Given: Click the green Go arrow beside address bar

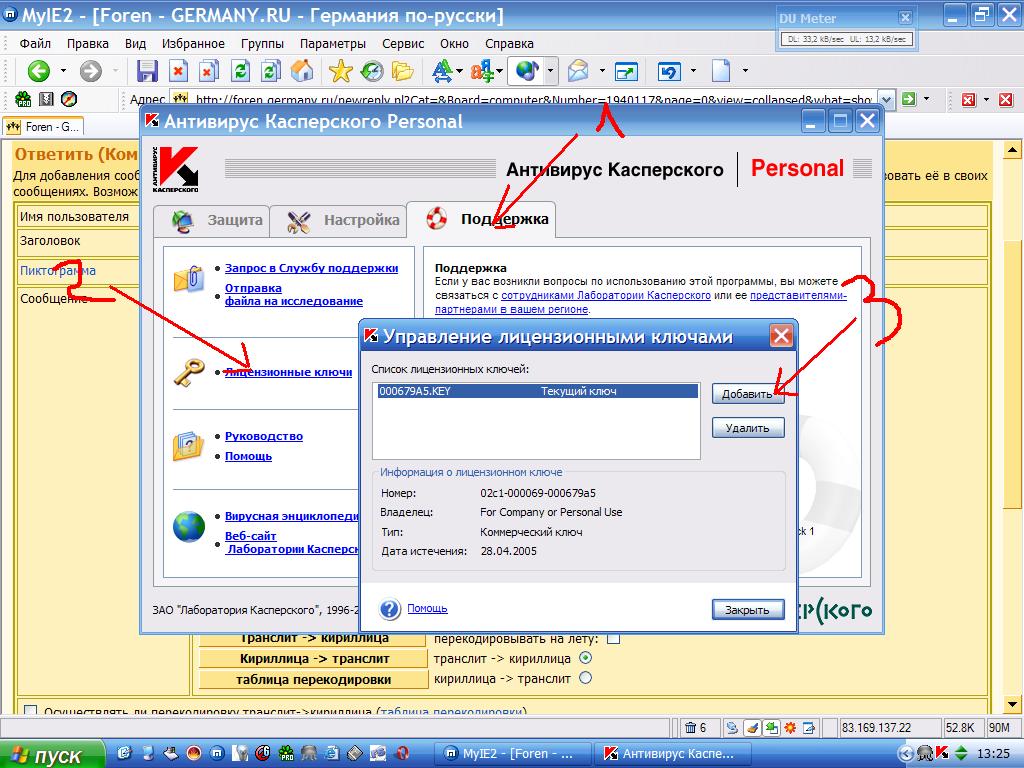Looking at the screenshot, I should [908, 99].
